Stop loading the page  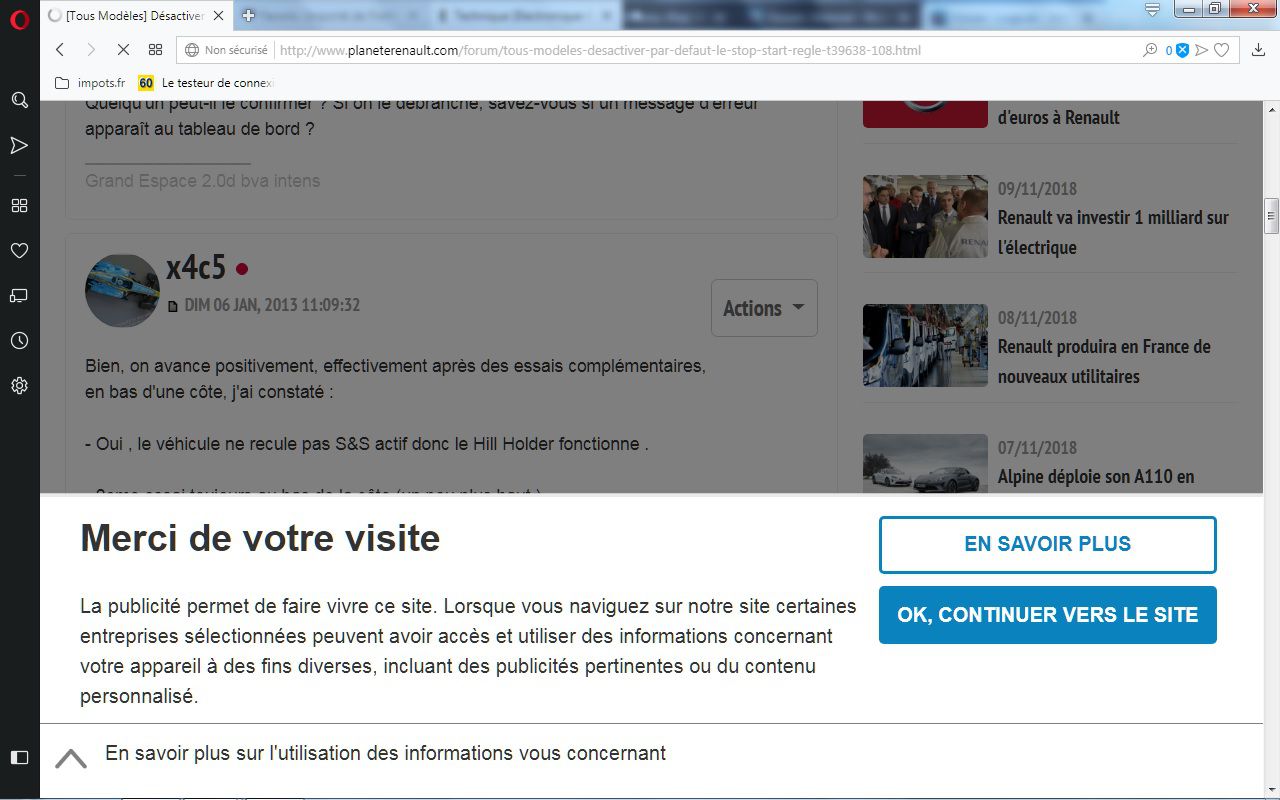(x=122, y=50)
